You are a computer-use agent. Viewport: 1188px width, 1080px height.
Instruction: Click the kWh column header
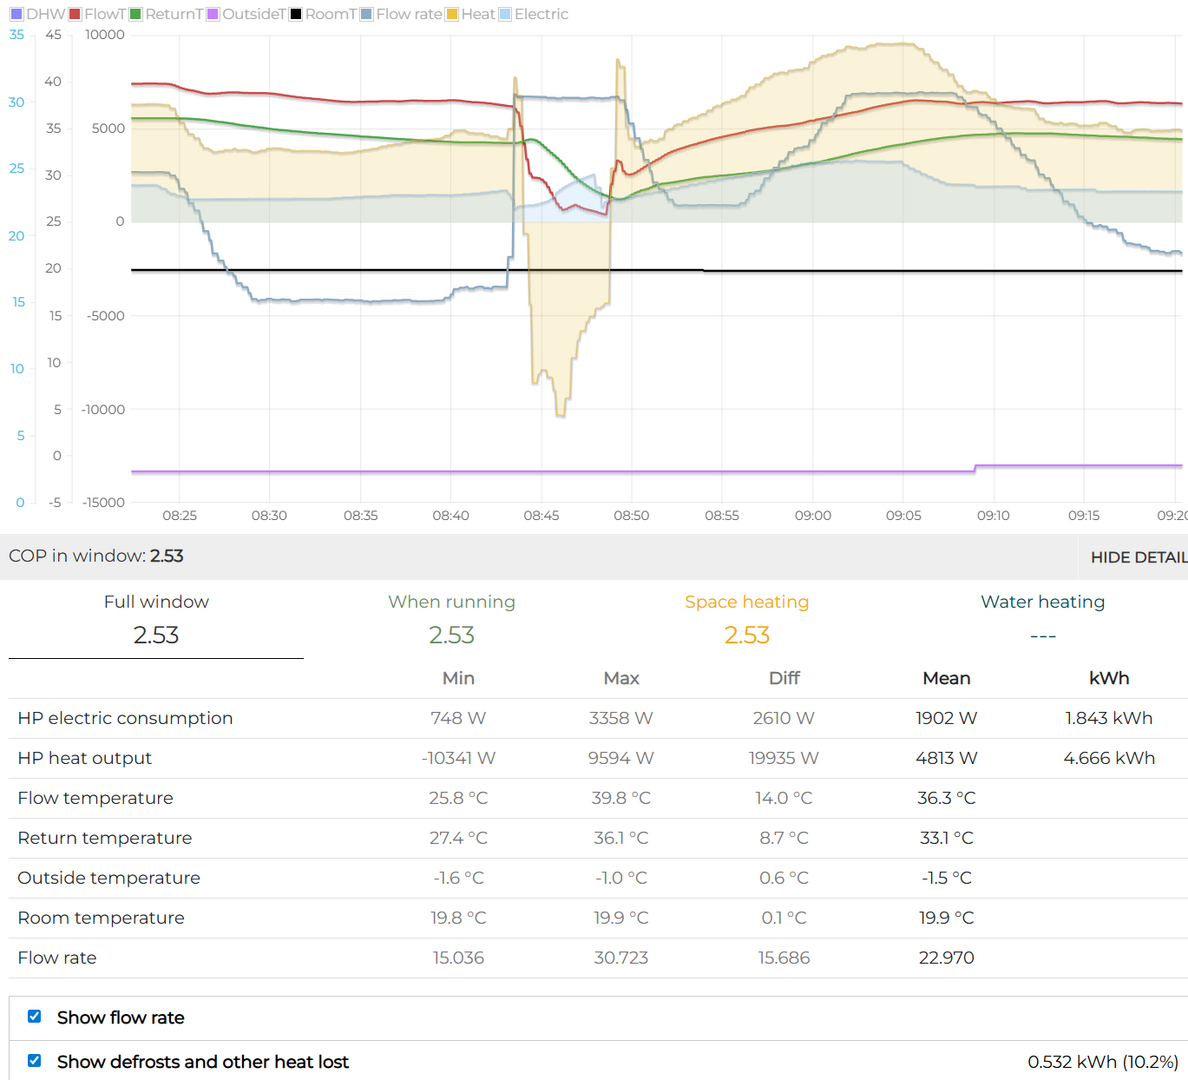1108,678
